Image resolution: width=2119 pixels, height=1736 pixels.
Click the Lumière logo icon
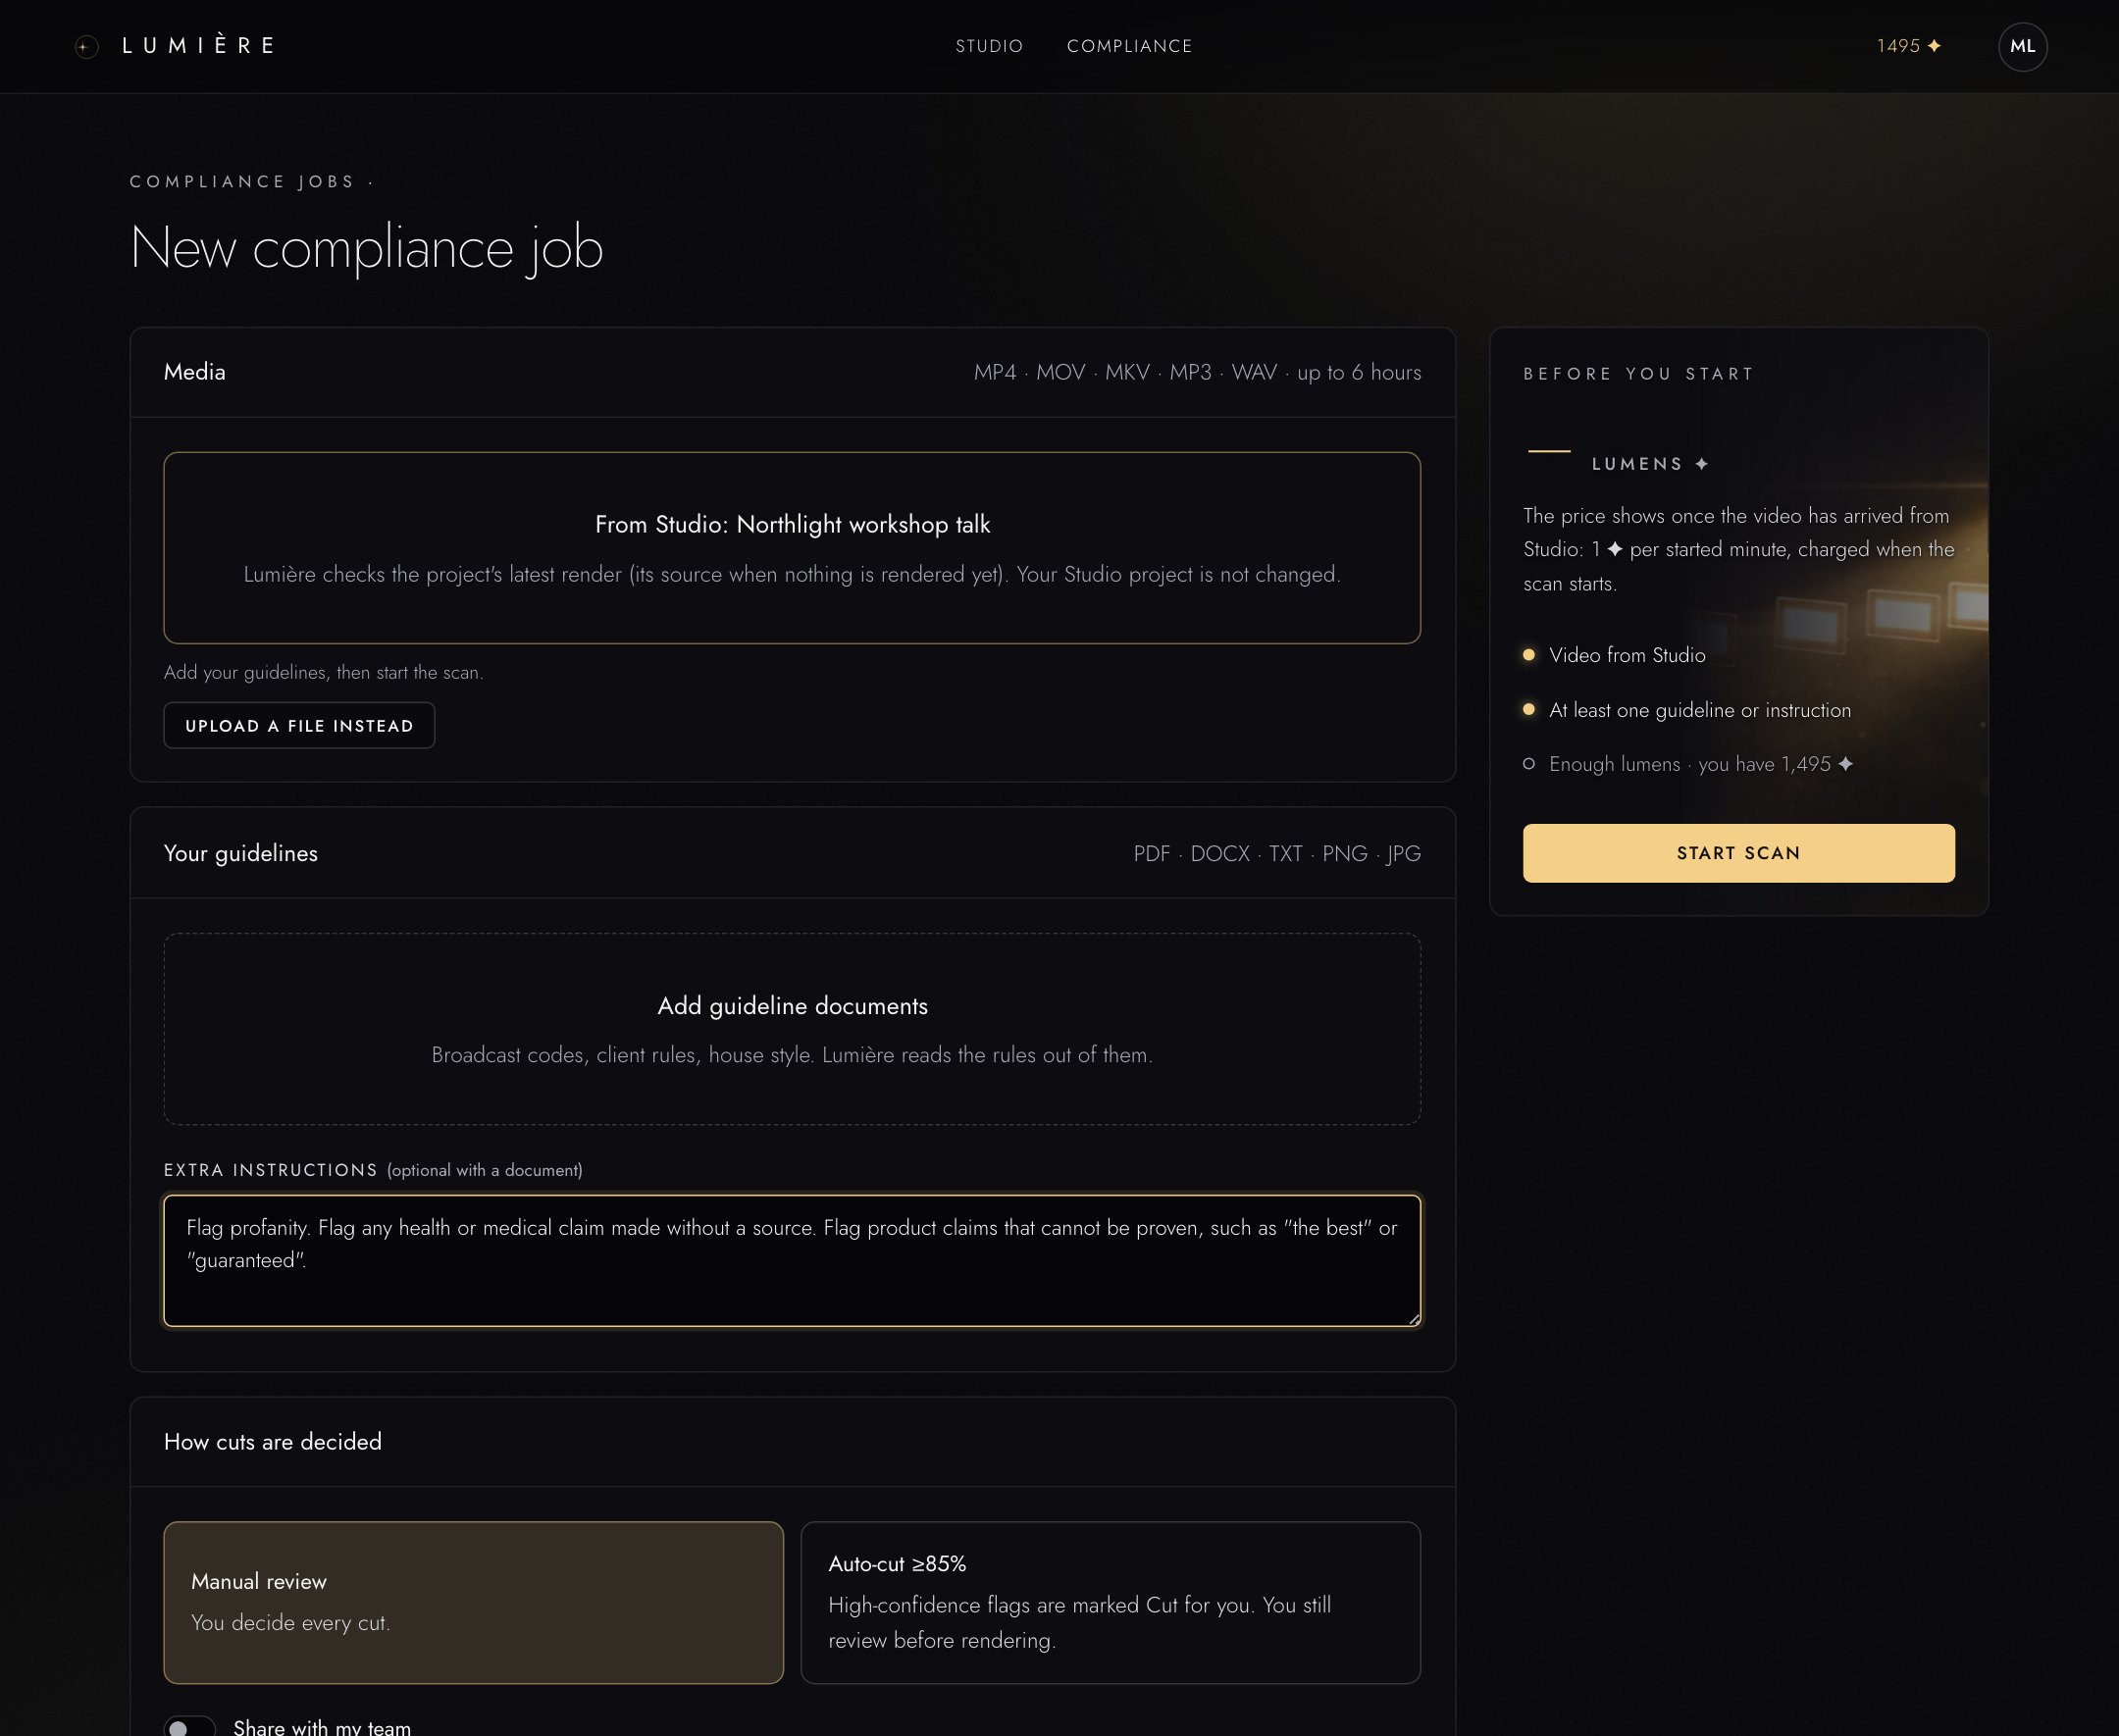87,47
